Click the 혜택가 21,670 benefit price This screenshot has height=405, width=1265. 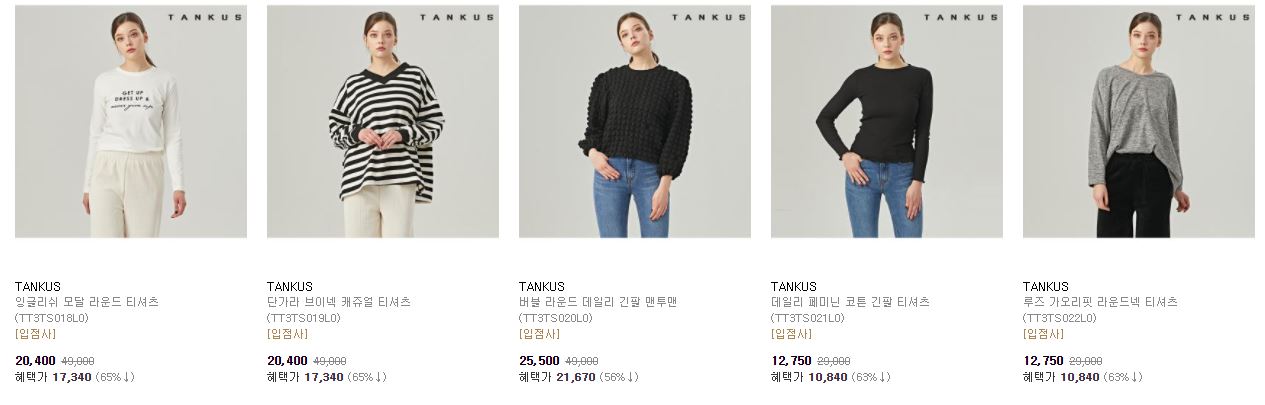pyautogui.click(x=557, y=377)
